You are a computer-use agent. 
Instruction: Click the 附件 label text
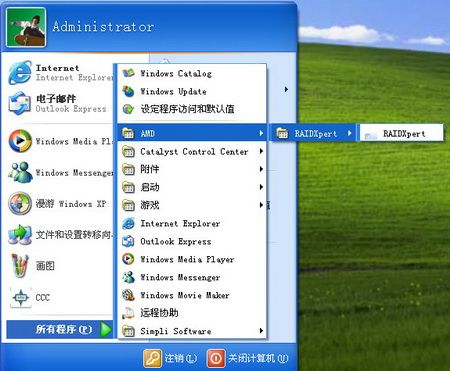coord(150,169)
